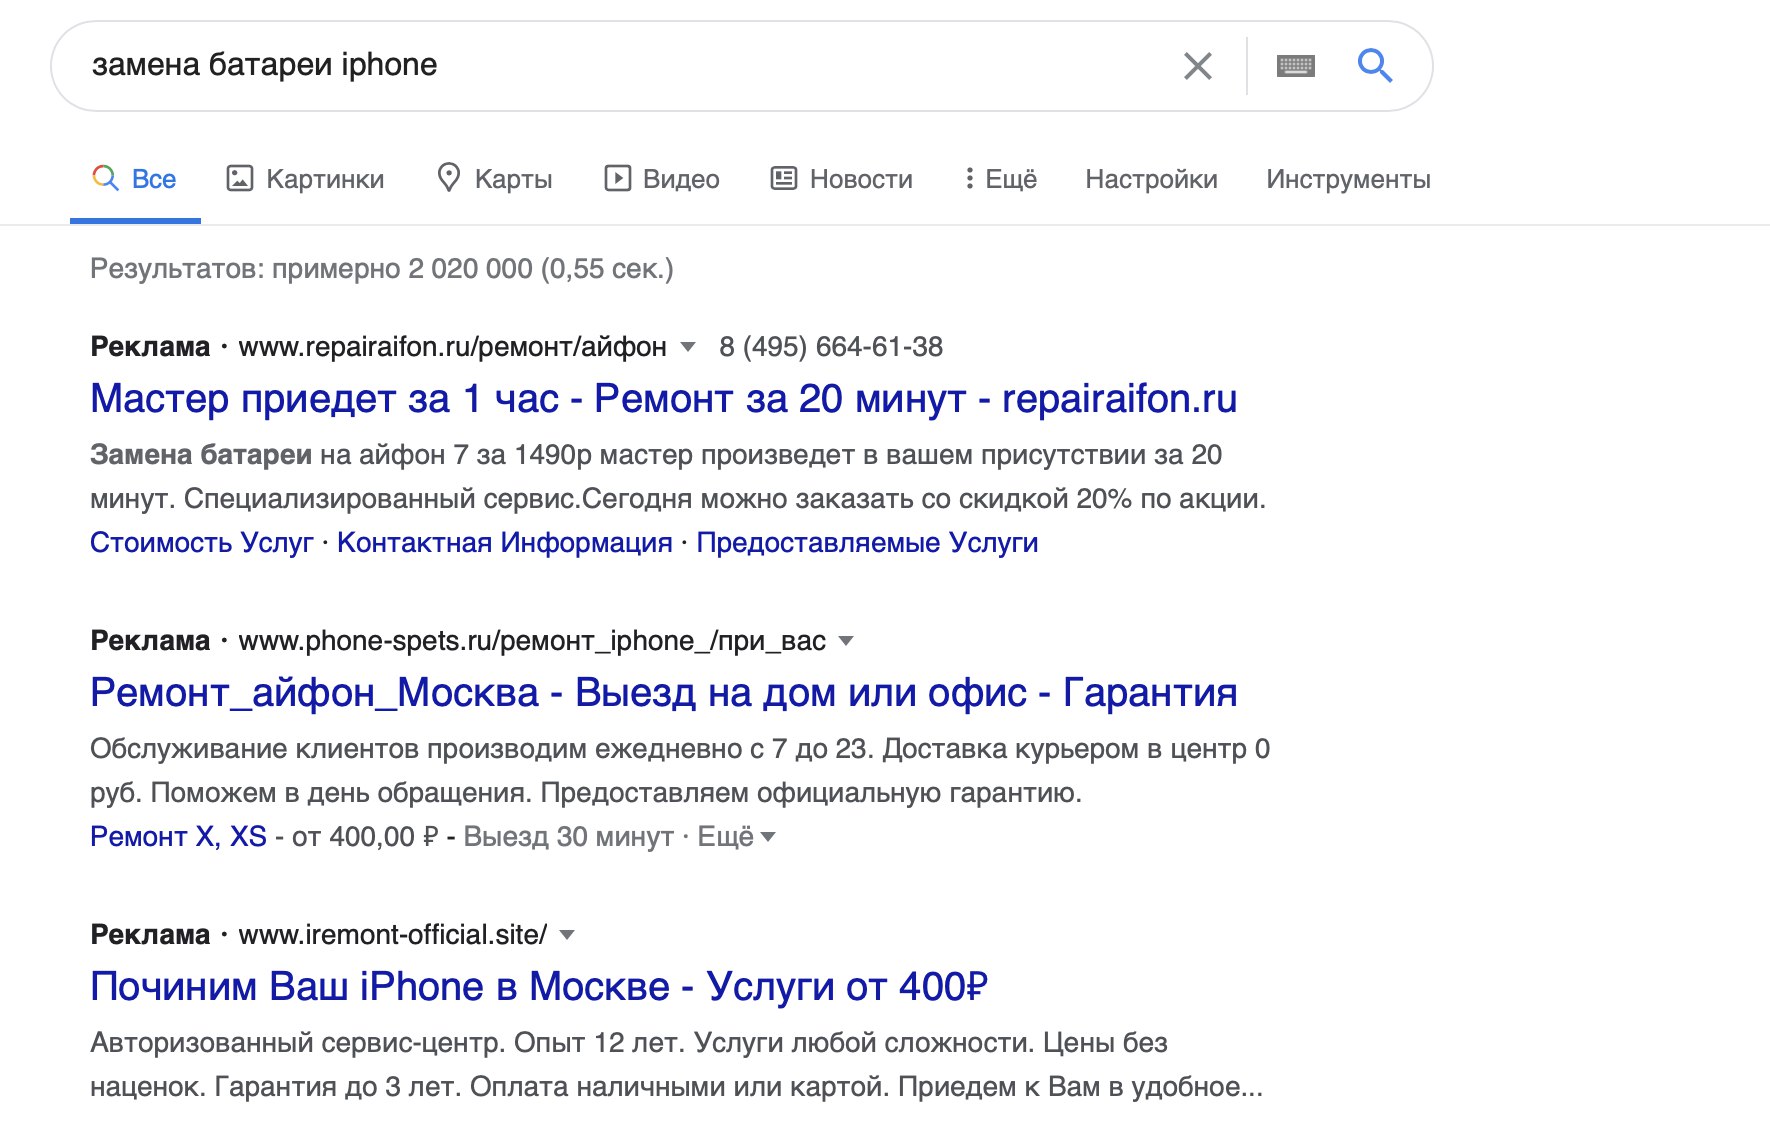Viewport: 1770px width, 1142px height.
Task: Switch to the Карты tab
Action: (495, 179)
